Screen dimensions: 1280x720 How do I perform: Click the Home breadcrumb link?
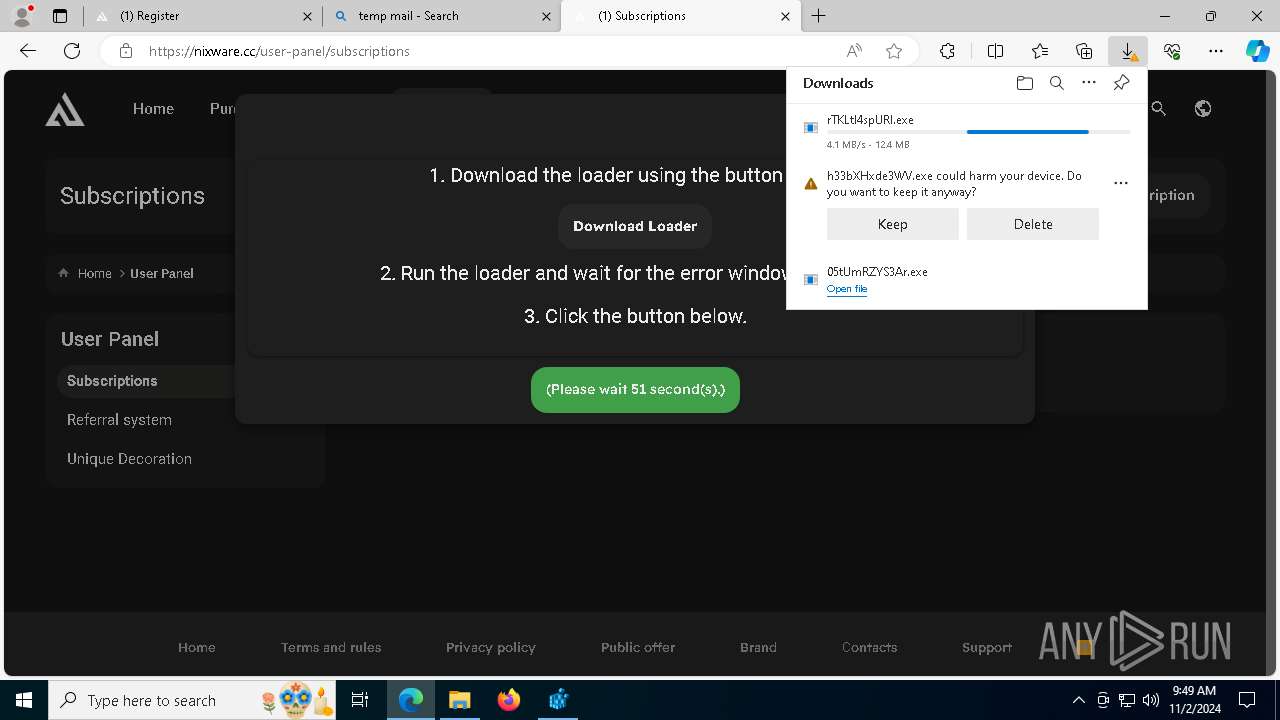pyautogui.click(x=95, y=273)
